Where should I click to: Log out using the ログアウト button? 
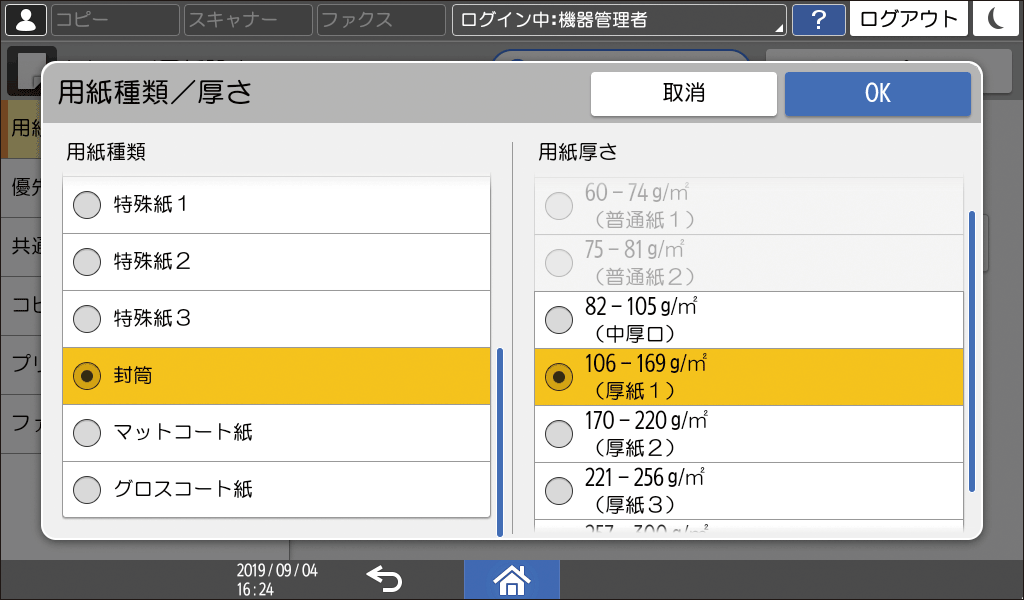click(908, 19)
